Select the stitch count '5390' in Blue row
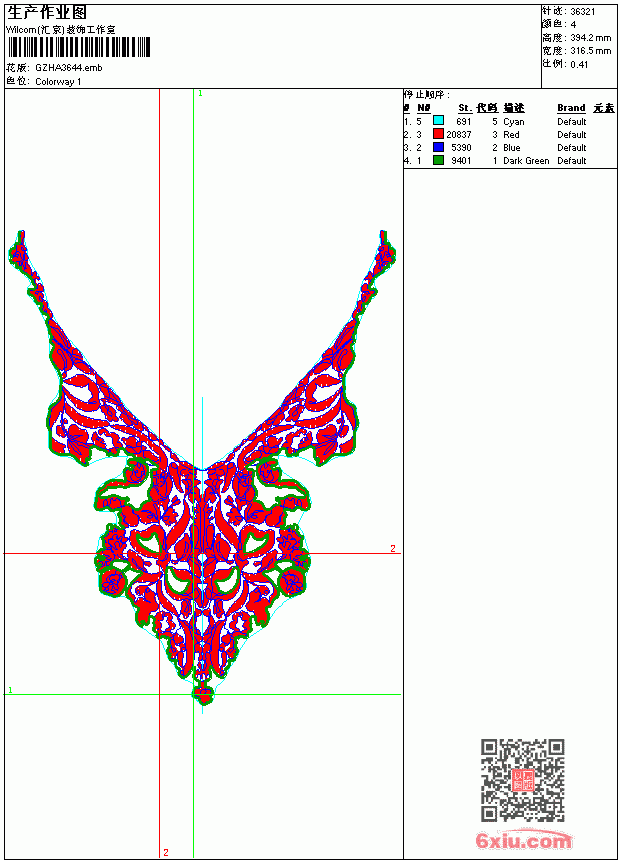620x860 pixels. click(x=461, y=148)
